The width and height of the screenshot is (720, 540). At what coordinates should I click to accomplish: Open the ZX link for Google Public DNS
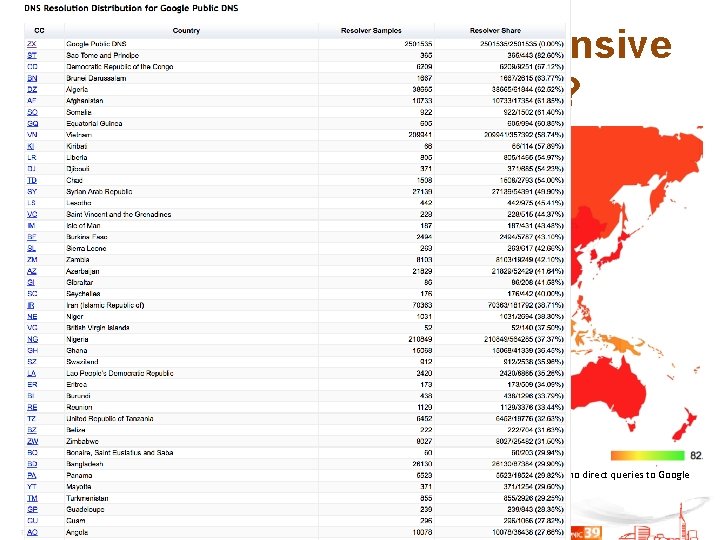[x=32, y=44]
